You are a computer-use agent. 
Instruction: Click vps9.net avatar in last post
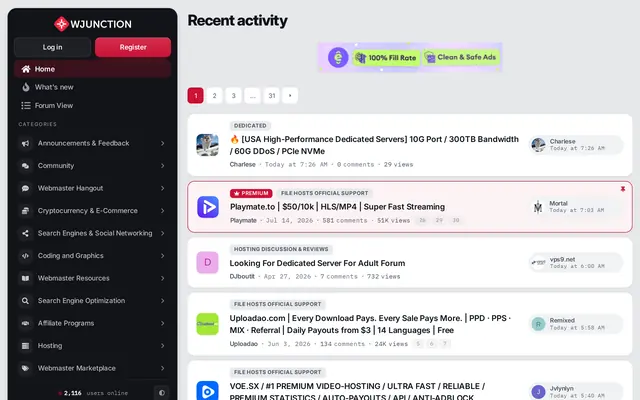[x=538, y=262]
